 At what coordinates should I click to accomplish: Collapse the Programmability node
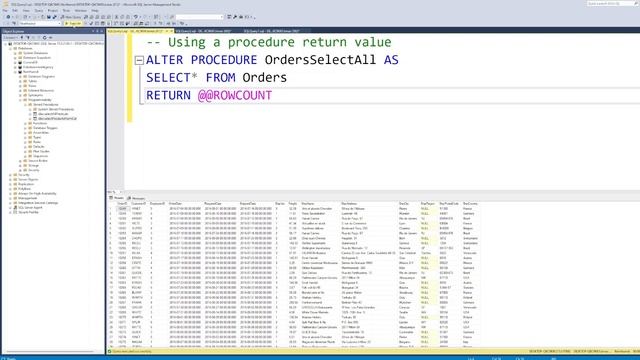coord(20,100)
